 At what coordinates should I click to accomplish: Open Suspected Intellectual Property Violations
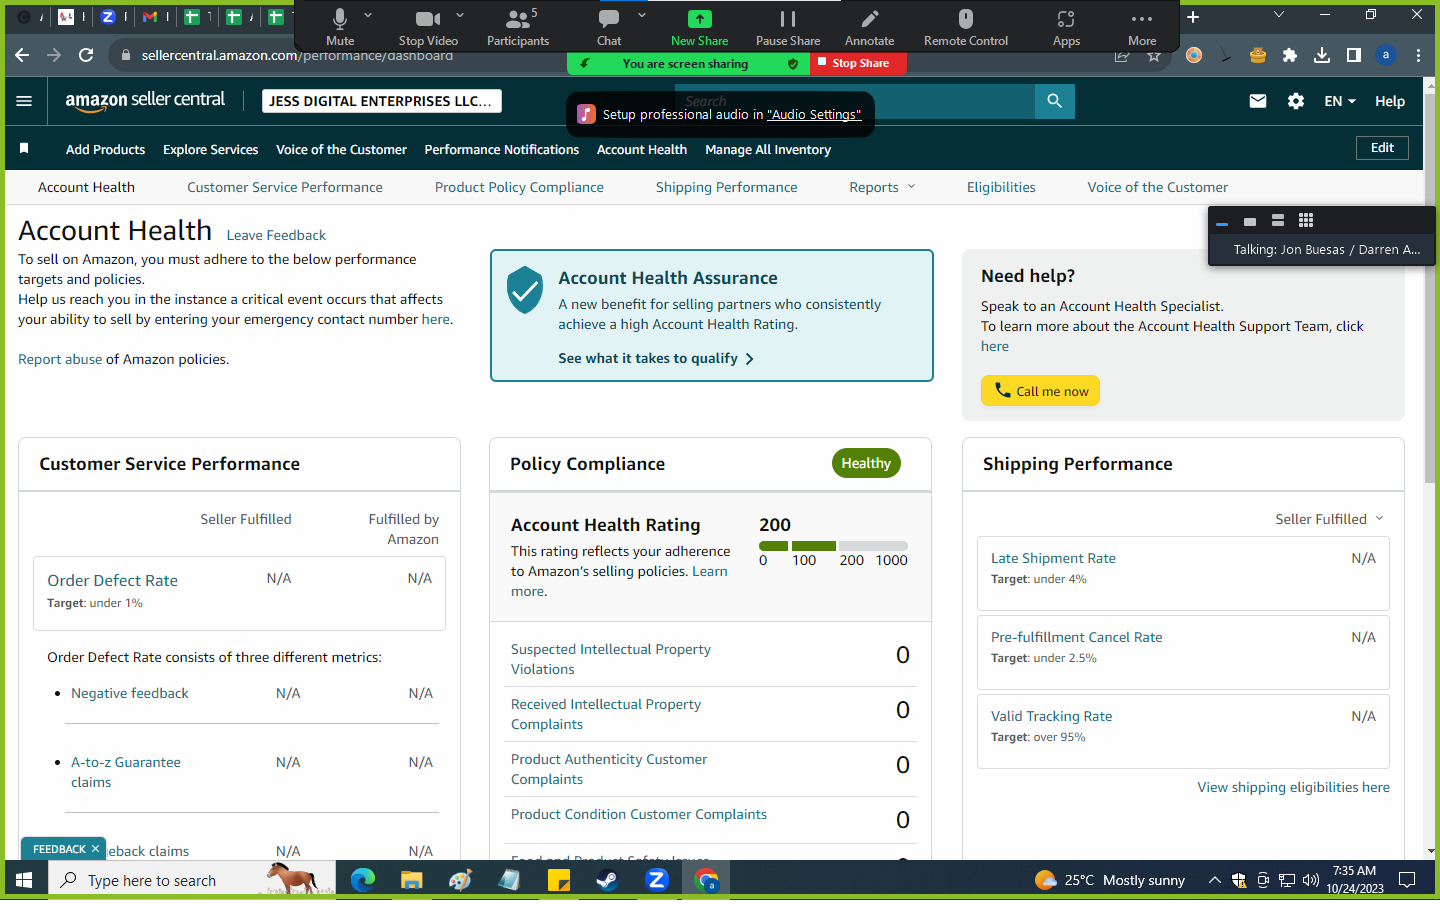coord(611,660)
